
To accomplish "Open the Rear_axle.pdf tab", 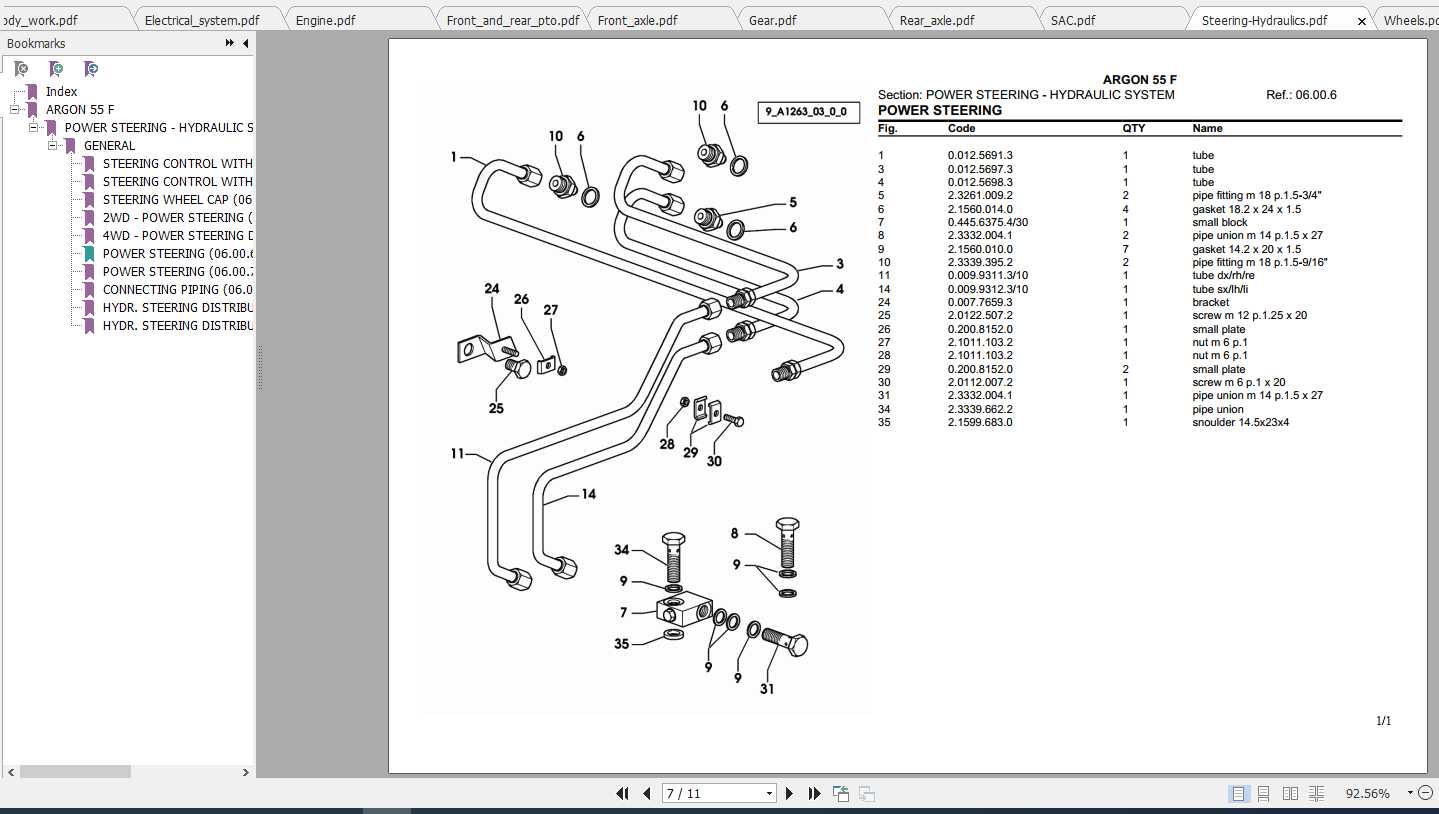I will [937, 18].
